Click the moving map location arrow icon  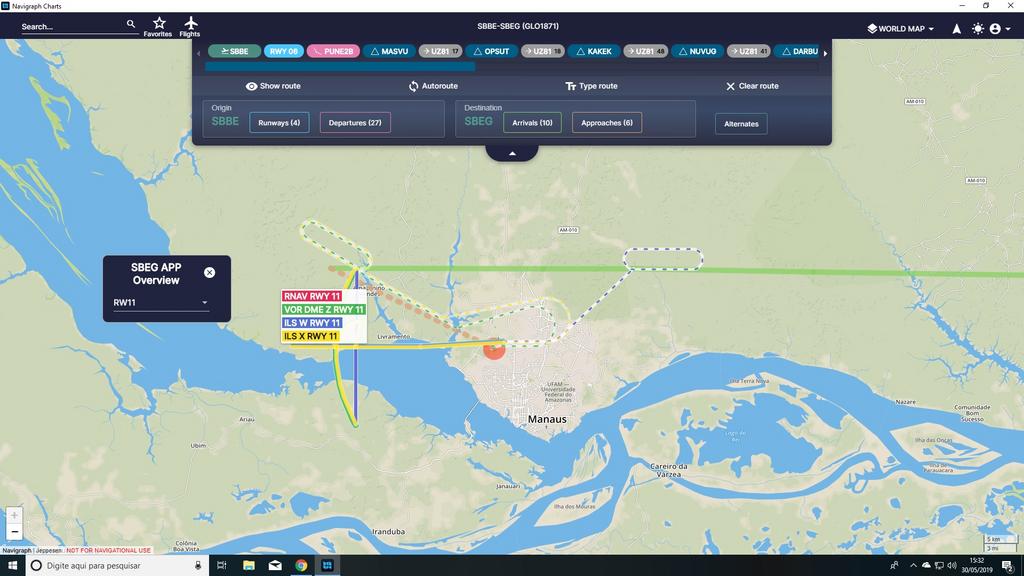(956, 29)
